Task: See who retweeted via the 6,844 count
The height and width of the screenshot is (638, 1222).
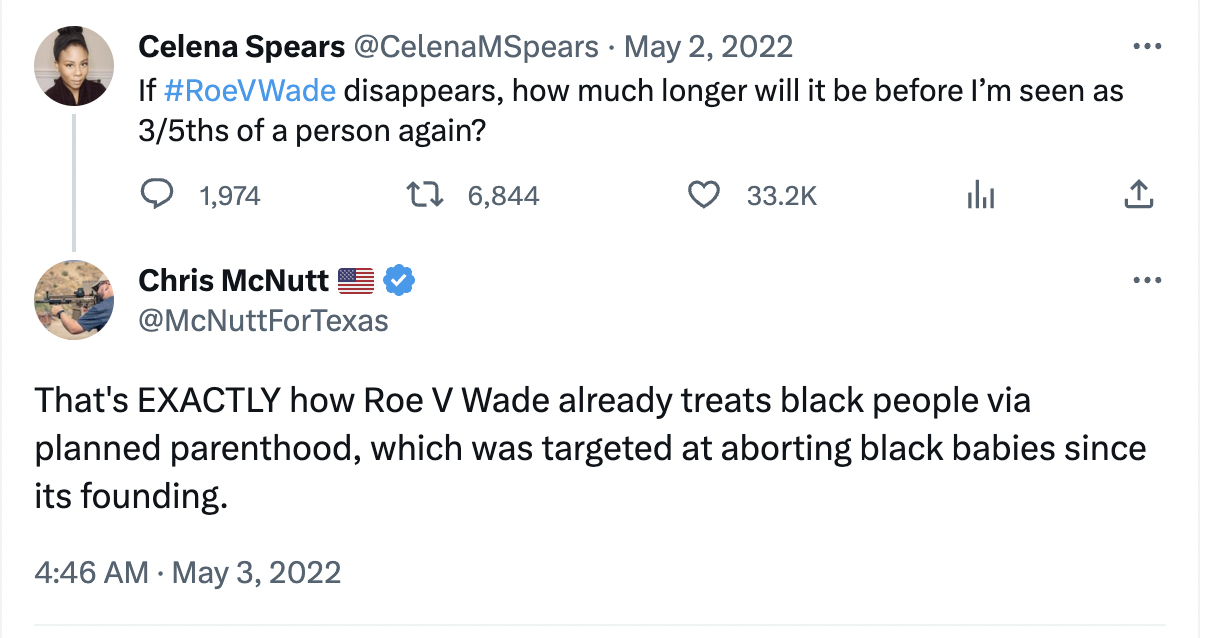Action: 503,195
